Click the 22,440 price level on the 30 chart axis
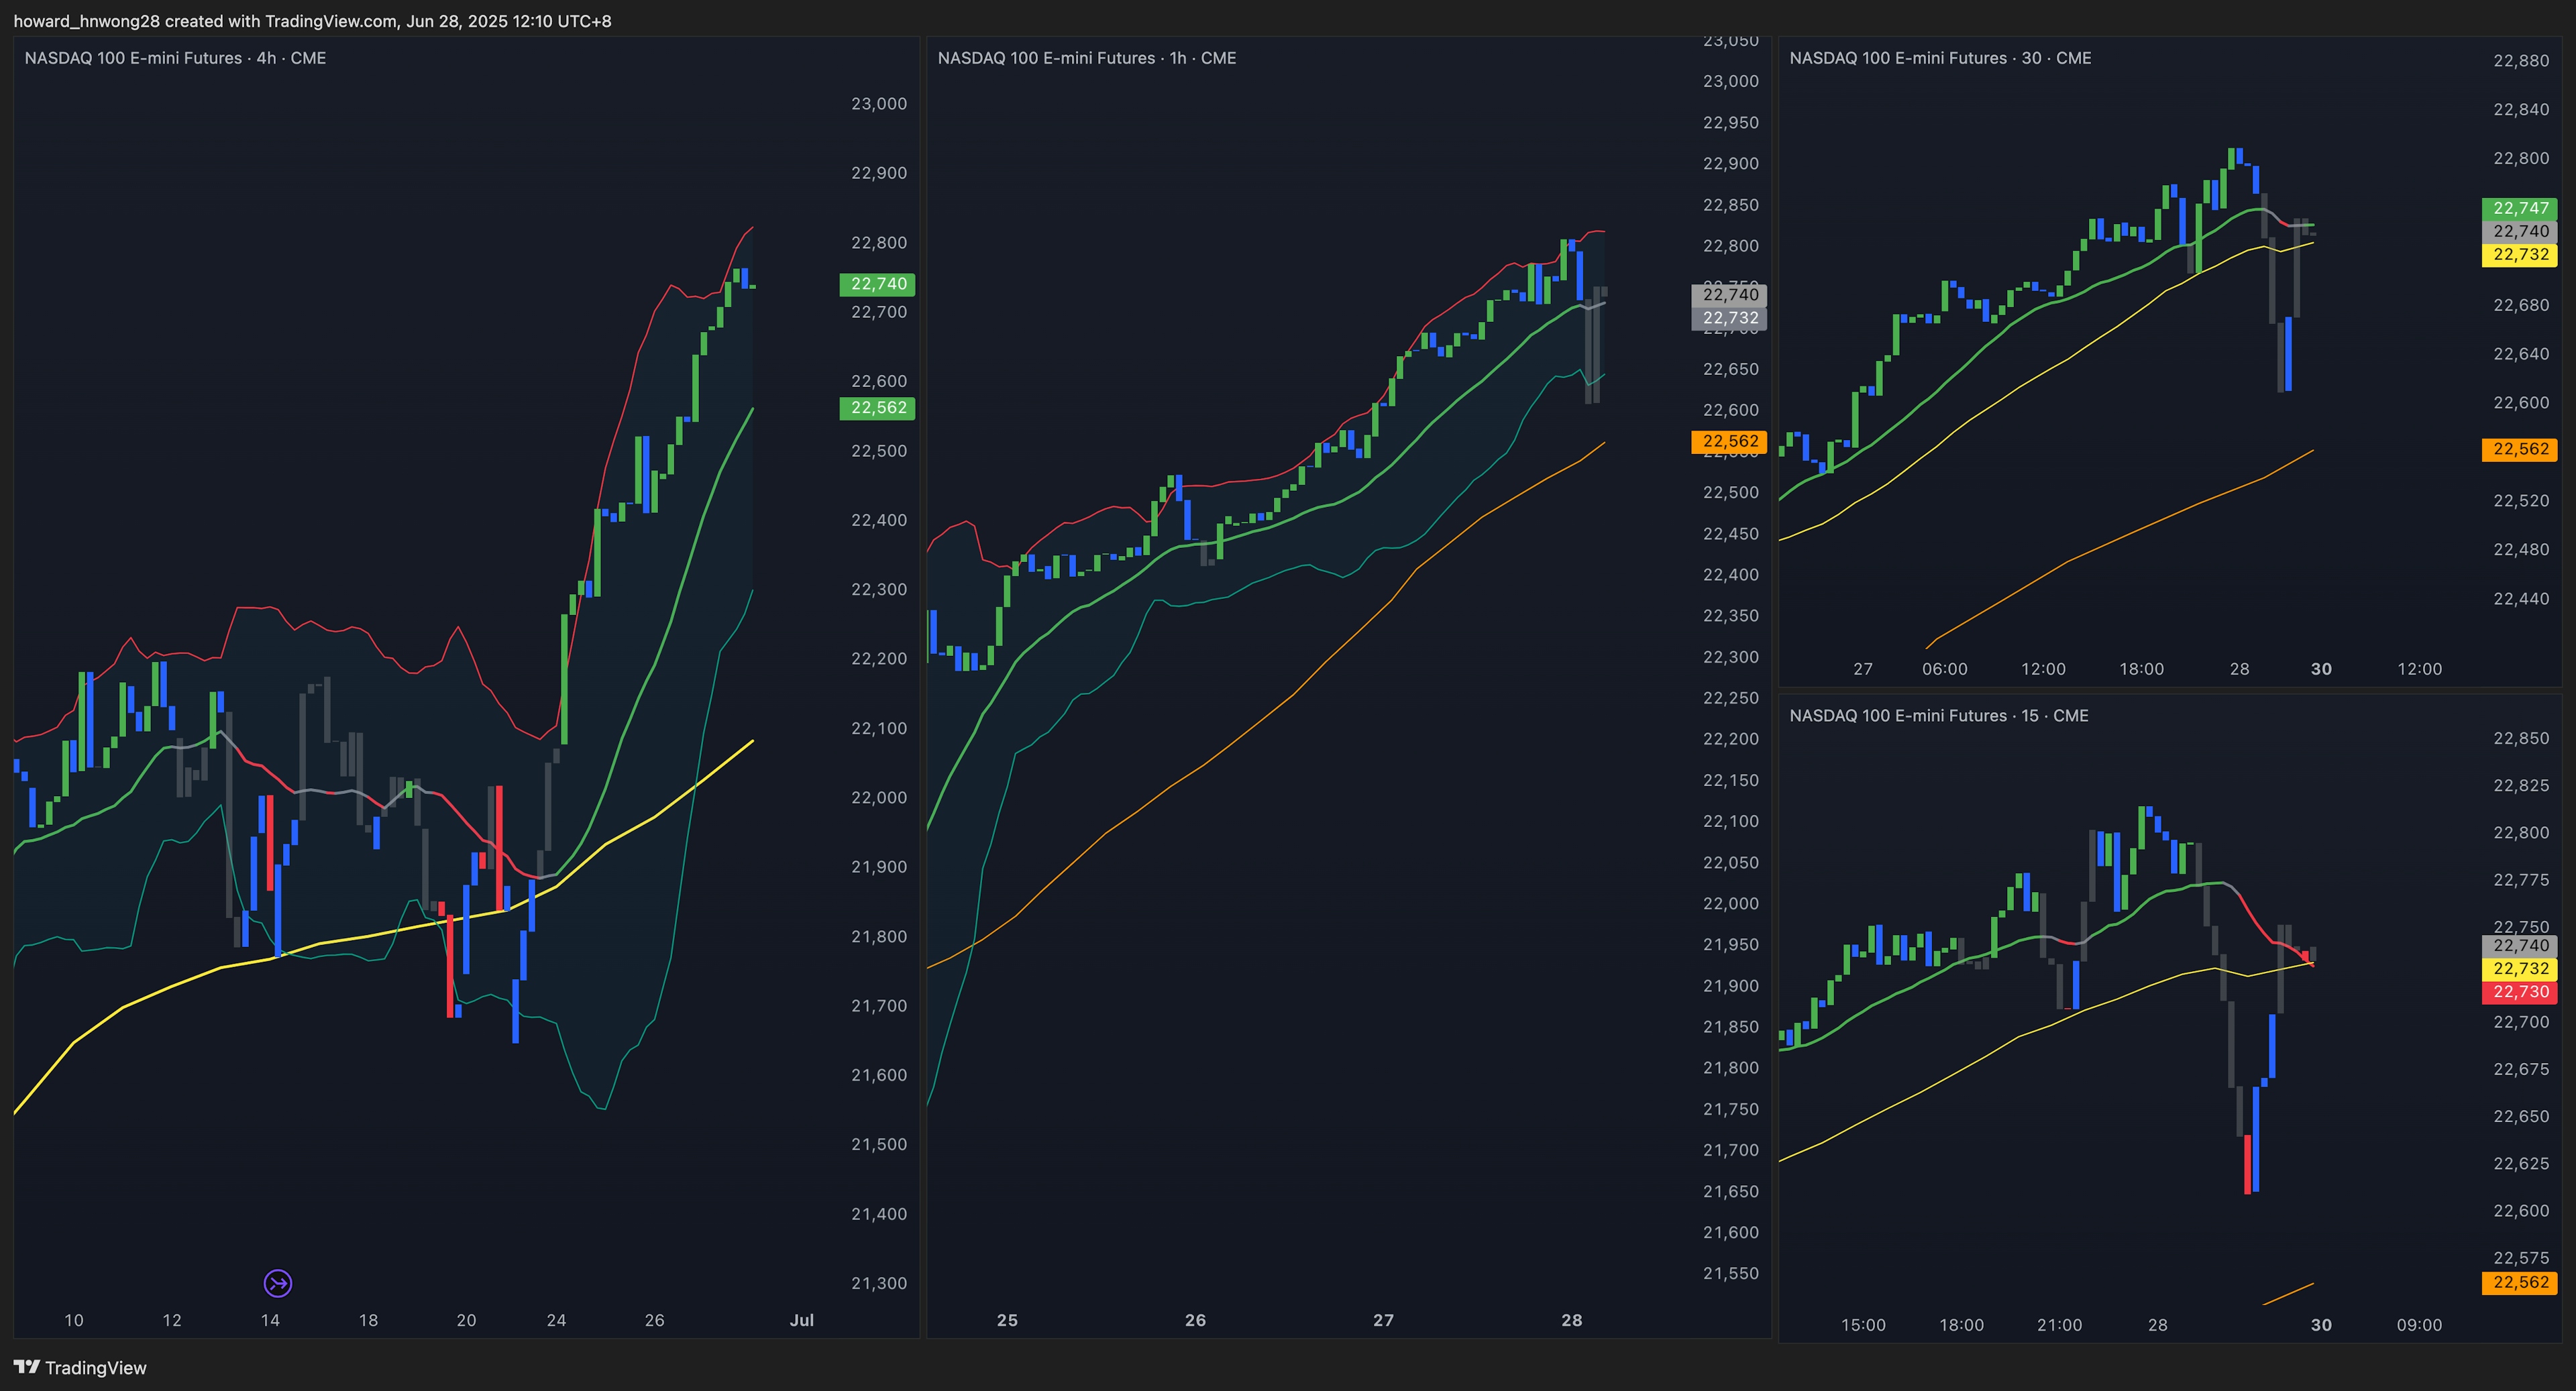Image resolution: width=2576 pixels, height=1391 pixels. coord(2522,599)
